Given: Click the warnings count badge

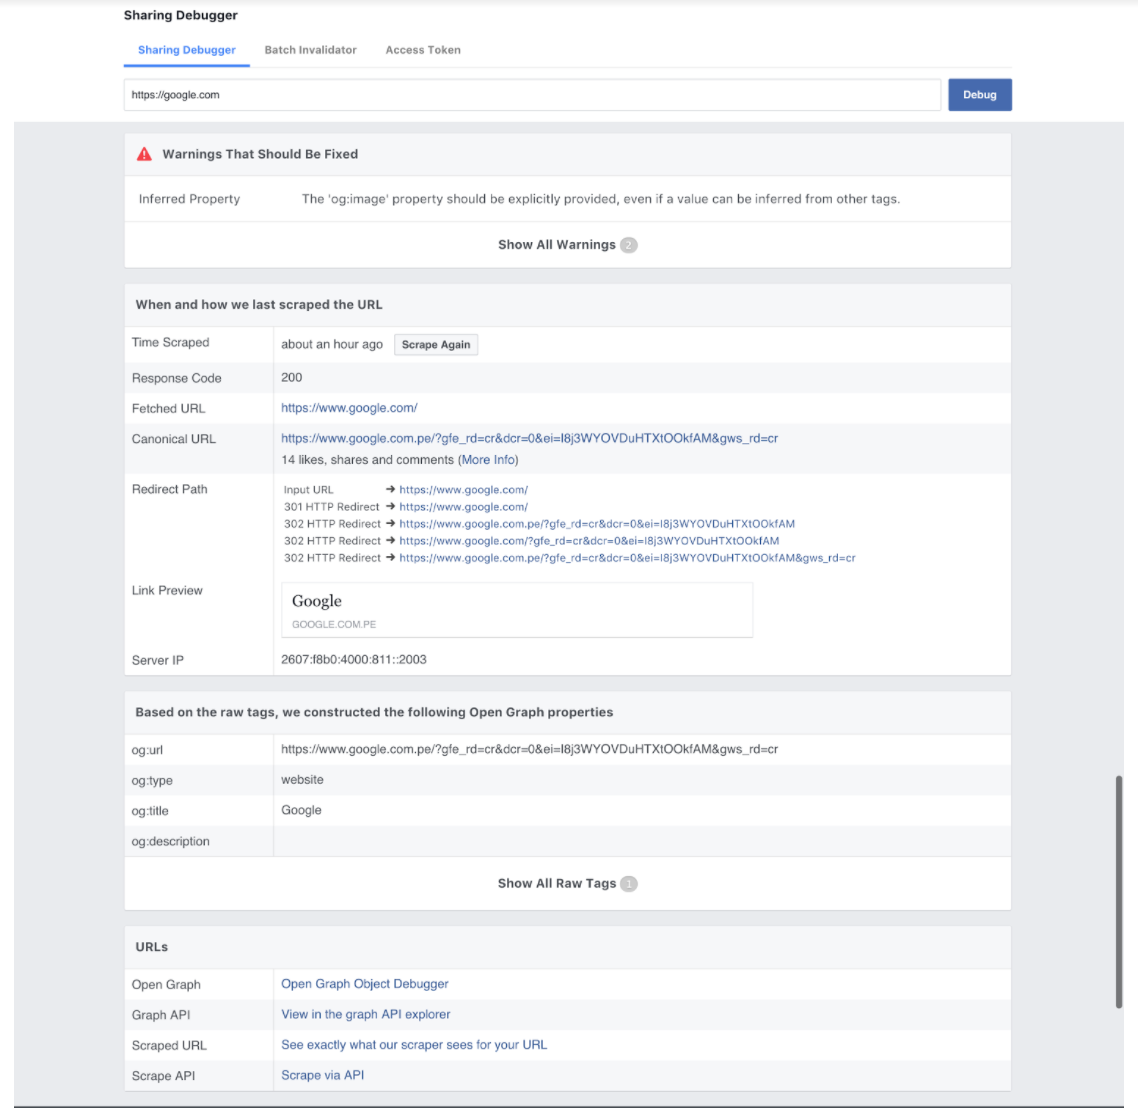Looking at the screenshot, I should click(x=628, y=245).
